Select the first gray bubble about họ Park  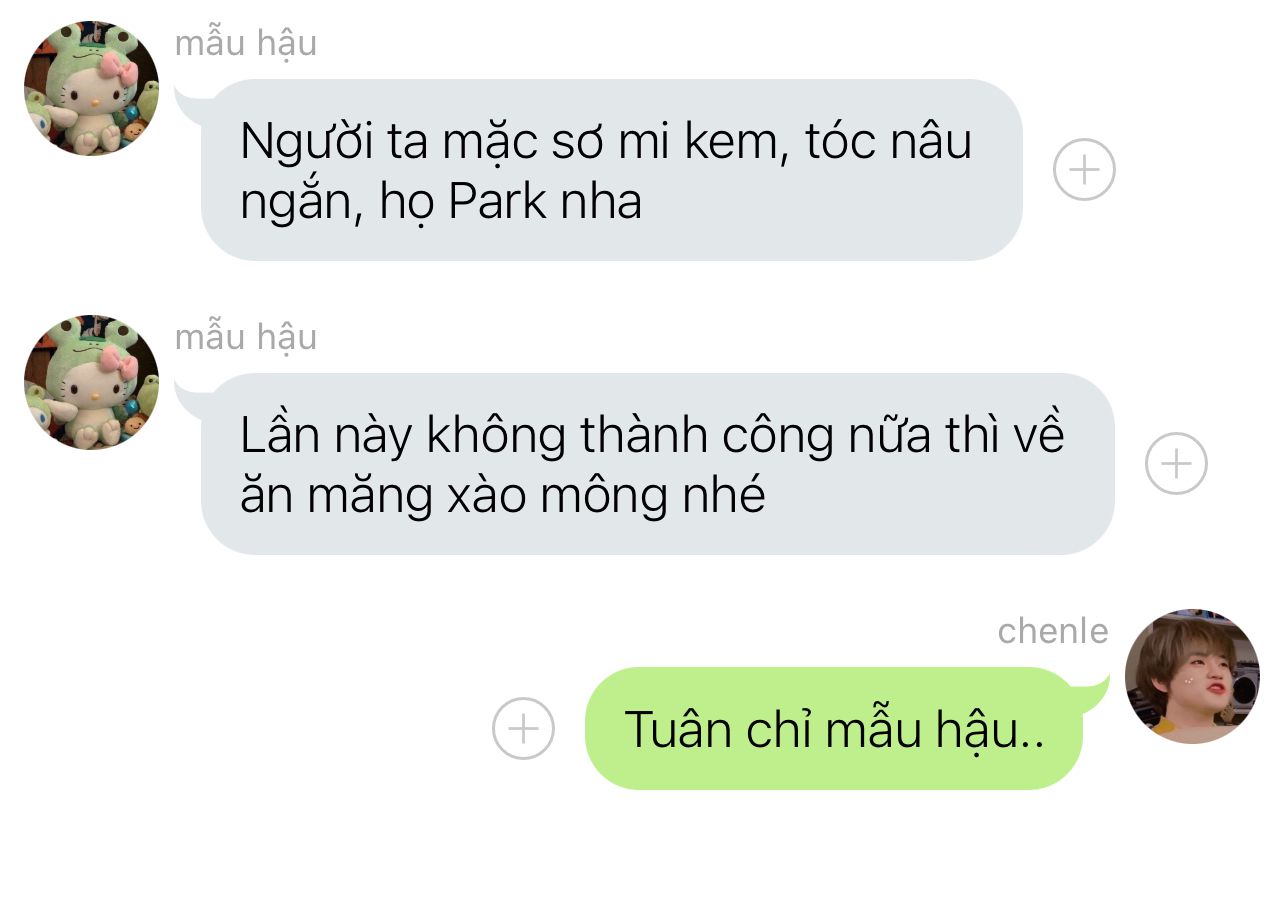click(611, 170)
